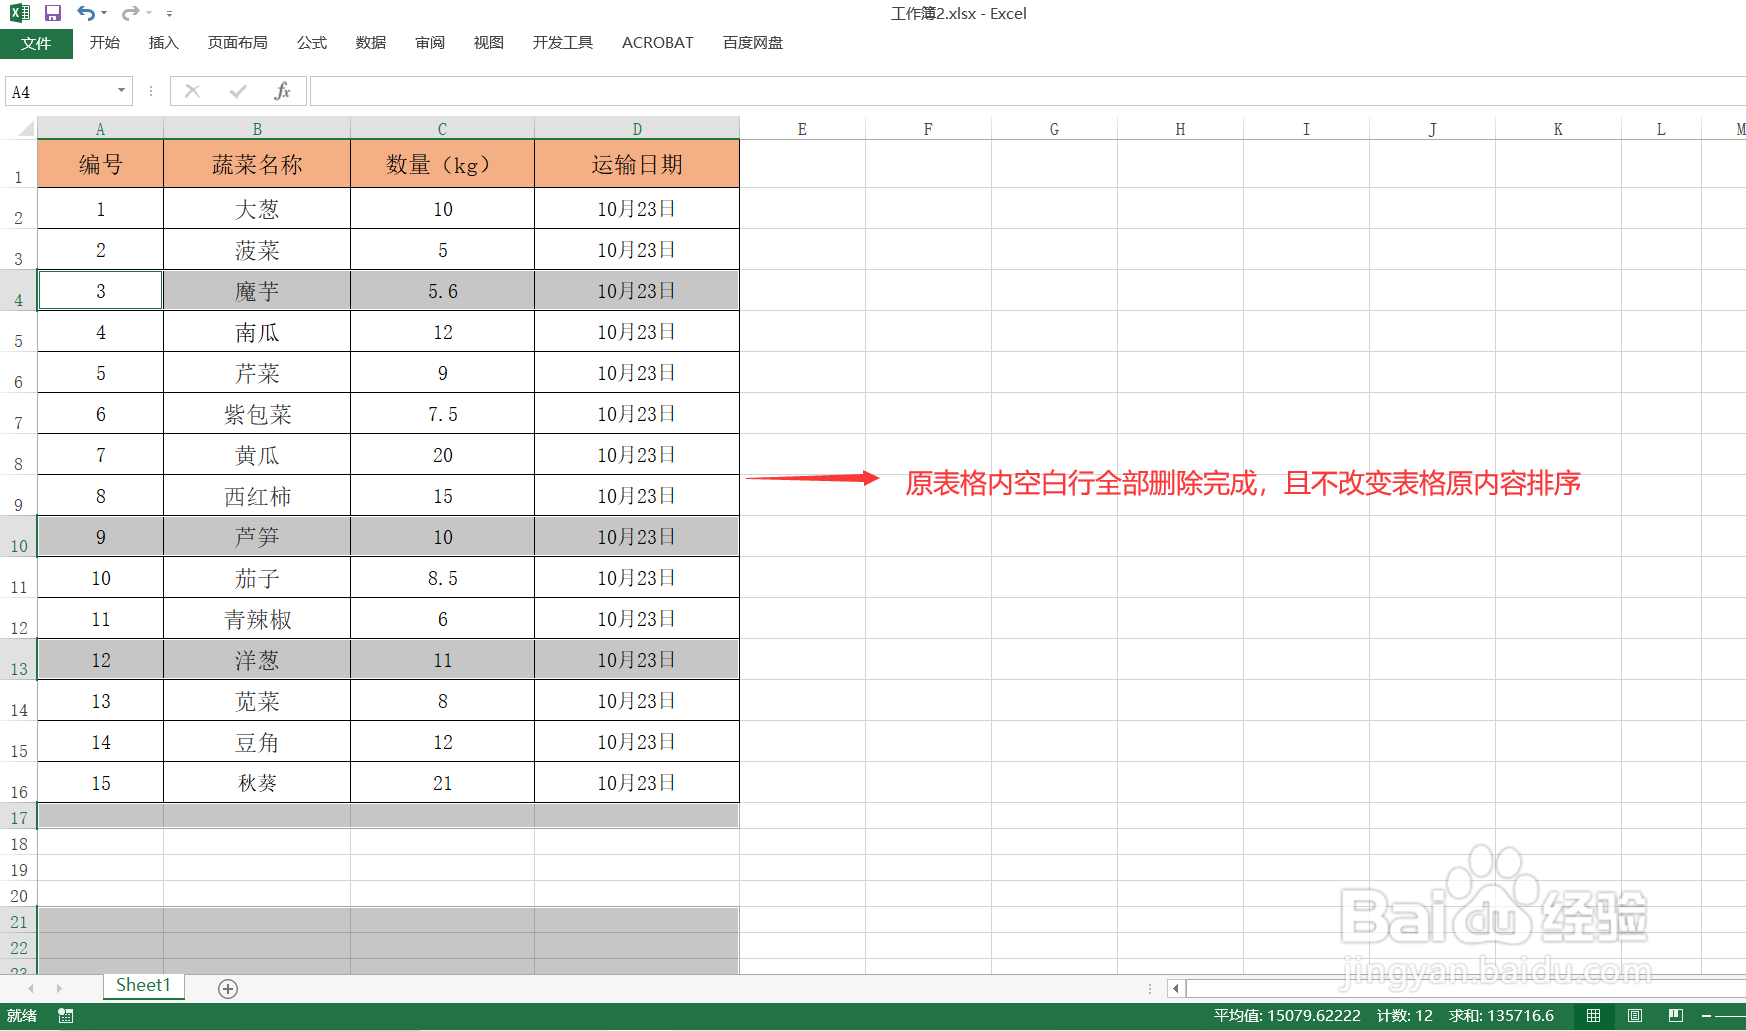This screenshot has height=1031, width=1746.
Task: Click the 数量（kg） header cell
Action: [442, 164]
